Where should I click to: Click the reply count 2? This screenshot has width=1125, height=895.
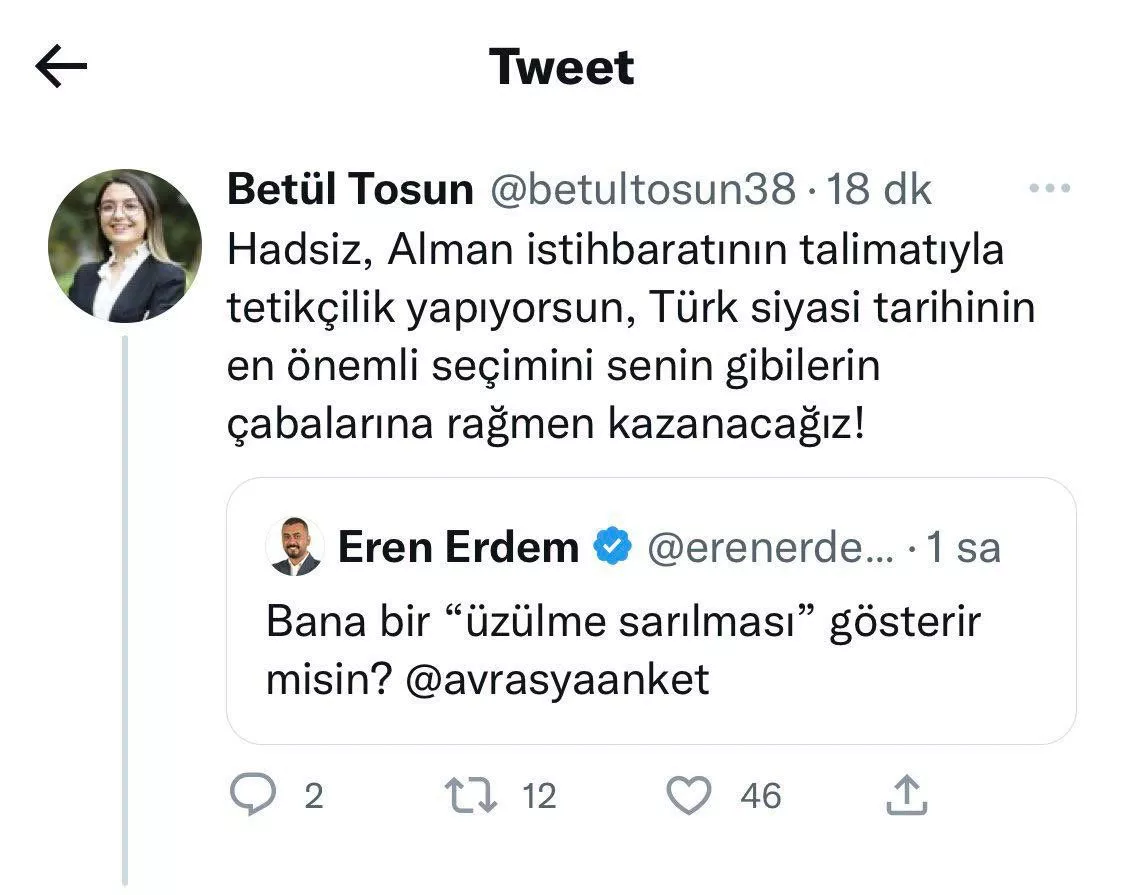(x=313, y=797)
